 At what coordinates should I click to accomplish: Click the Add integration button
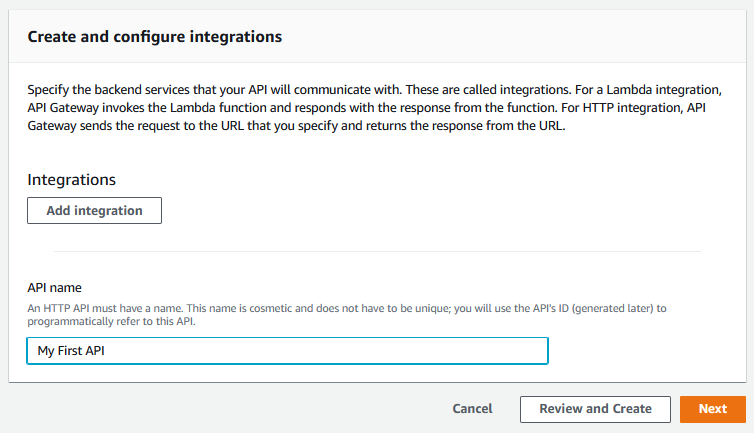click(x=94, y=211)
